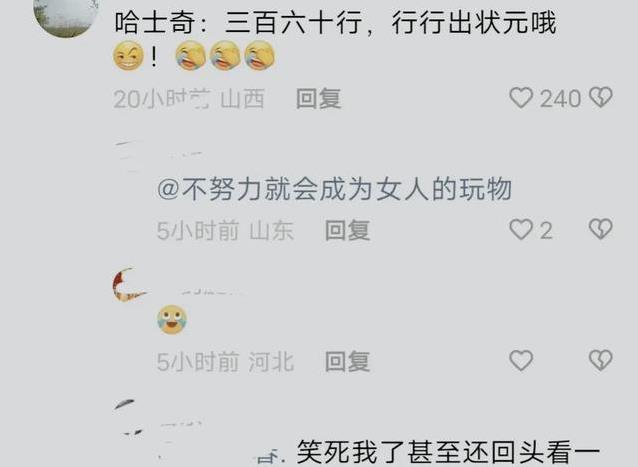Tap the crying-laughing emoji in 河北 reply
Screen dimensions: 638x467
(172, 320)
